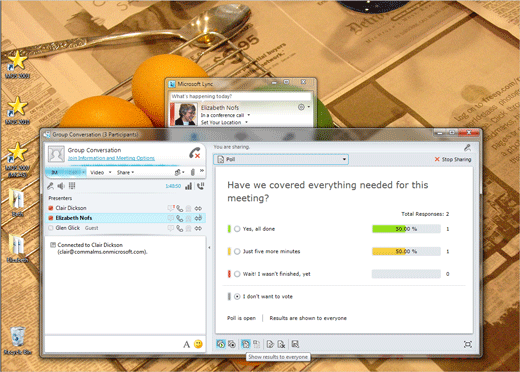The width and height of the screenshot is (520, 372).
Task: Open the Poll sharing content dropdown
Action: pos(281,159)
